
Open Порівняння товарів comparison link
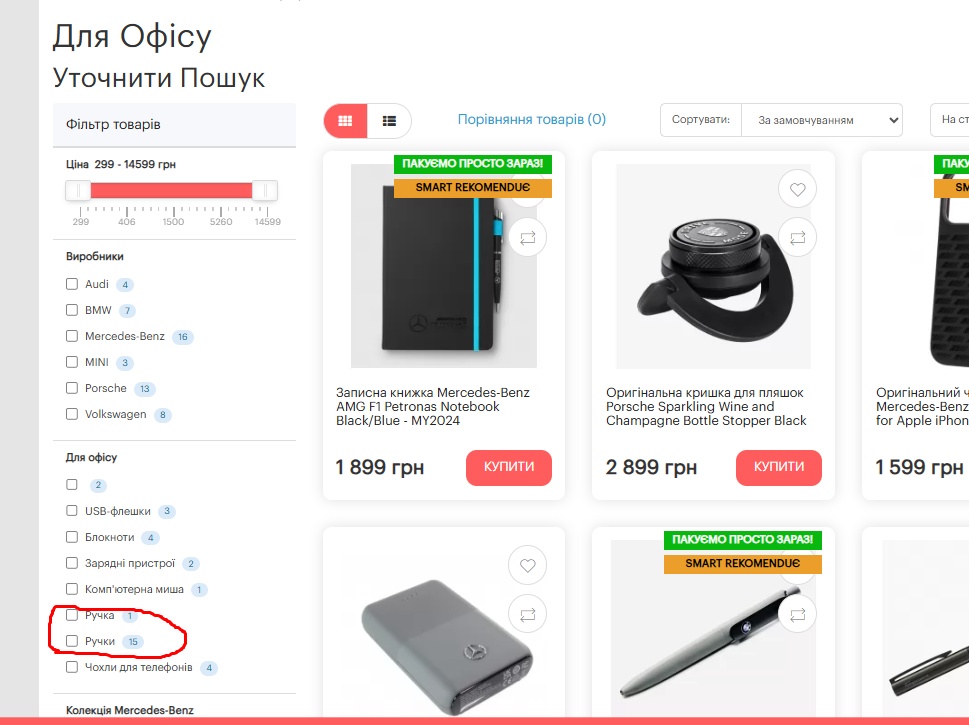(x=531, y=119)
